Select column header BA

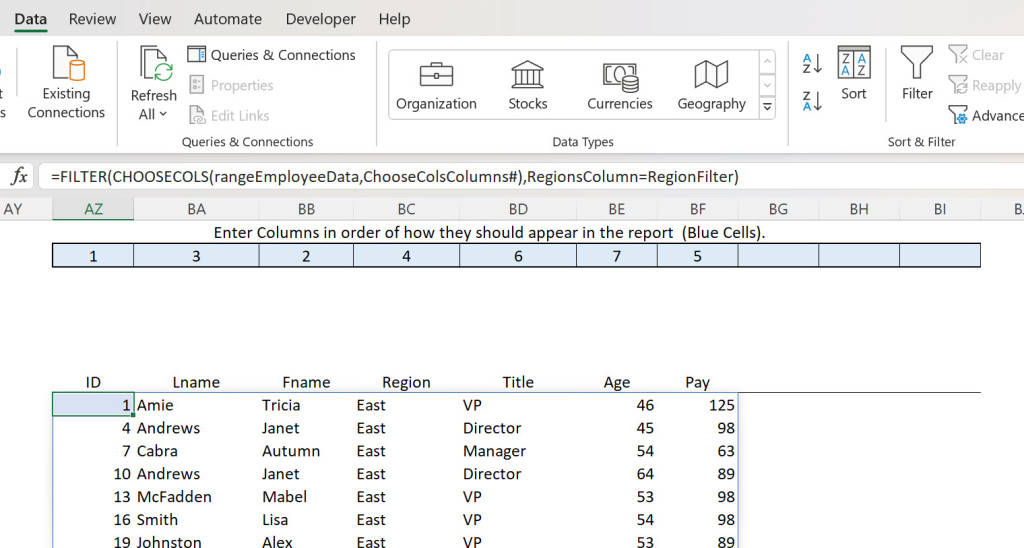point(197,209)
